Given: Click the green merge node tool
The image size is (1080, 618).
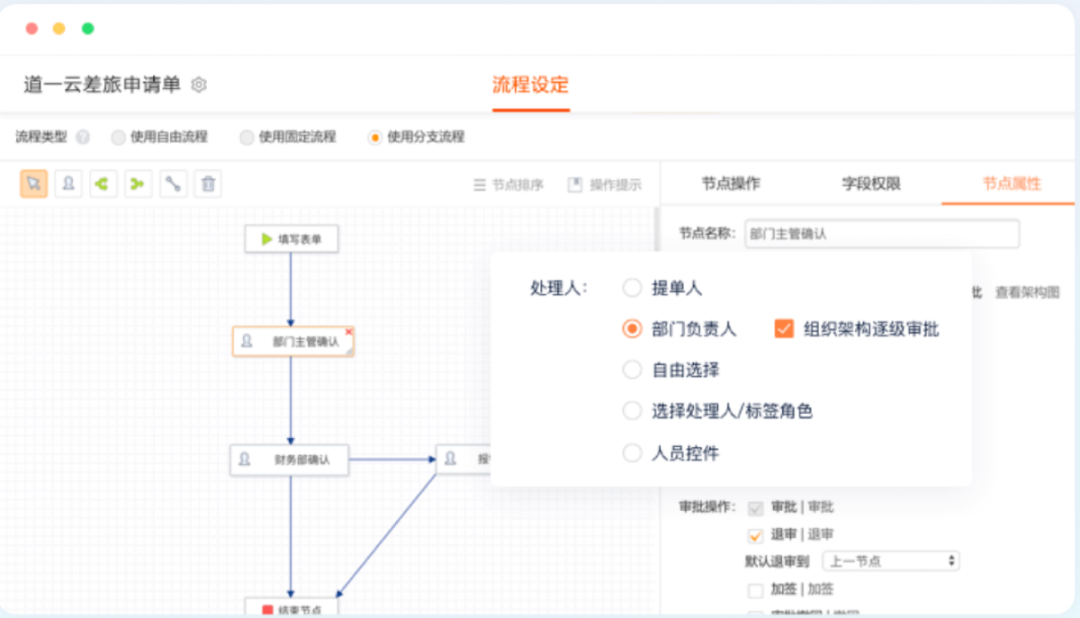Looking at the screenshot, I should click(x=138, y=184).
